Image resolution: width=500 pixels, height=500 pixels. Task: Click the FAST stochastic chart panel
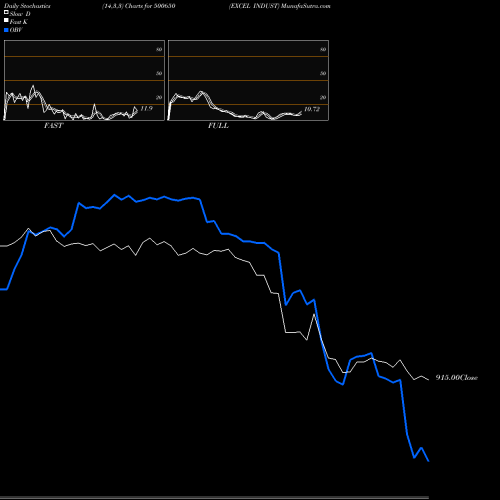[84, 80]
